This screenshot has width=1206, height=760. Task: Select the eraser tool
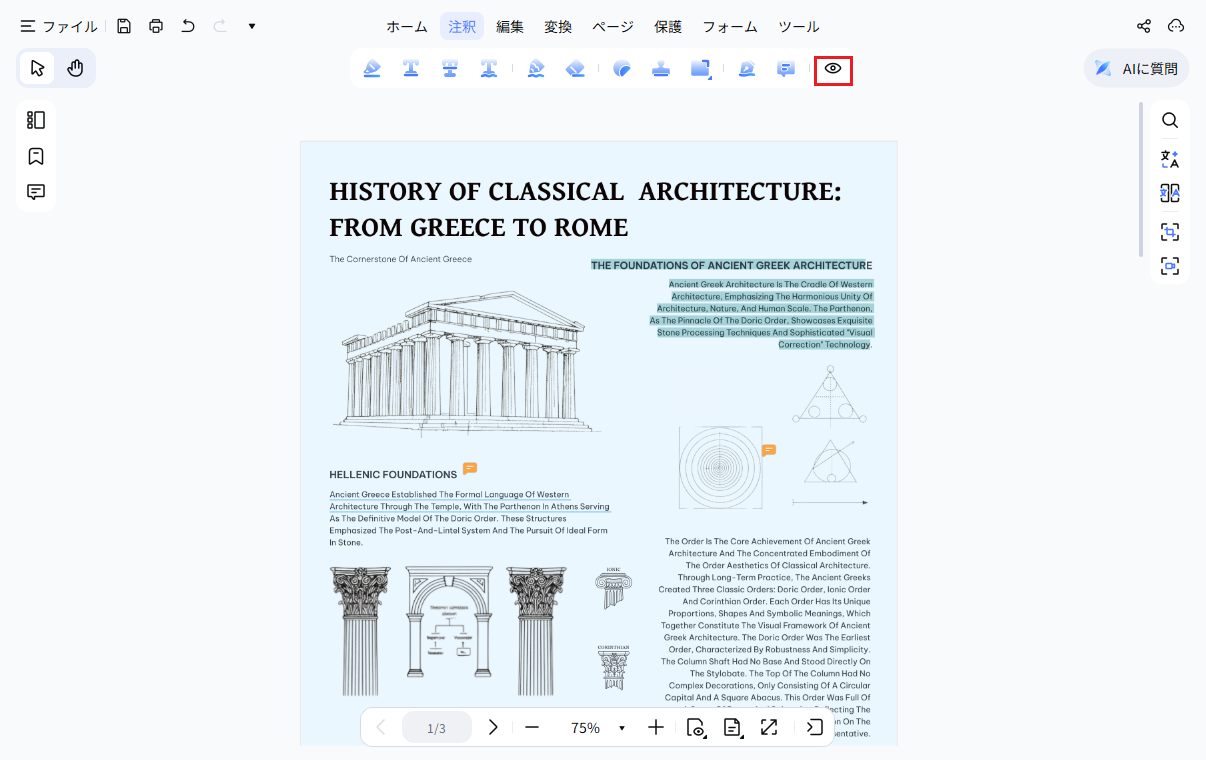click(x=575, y=69)
